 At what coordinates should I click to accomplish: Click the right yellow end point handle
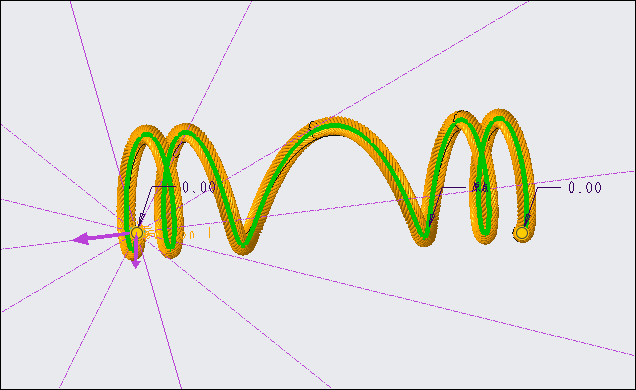[x=522, y=233]
